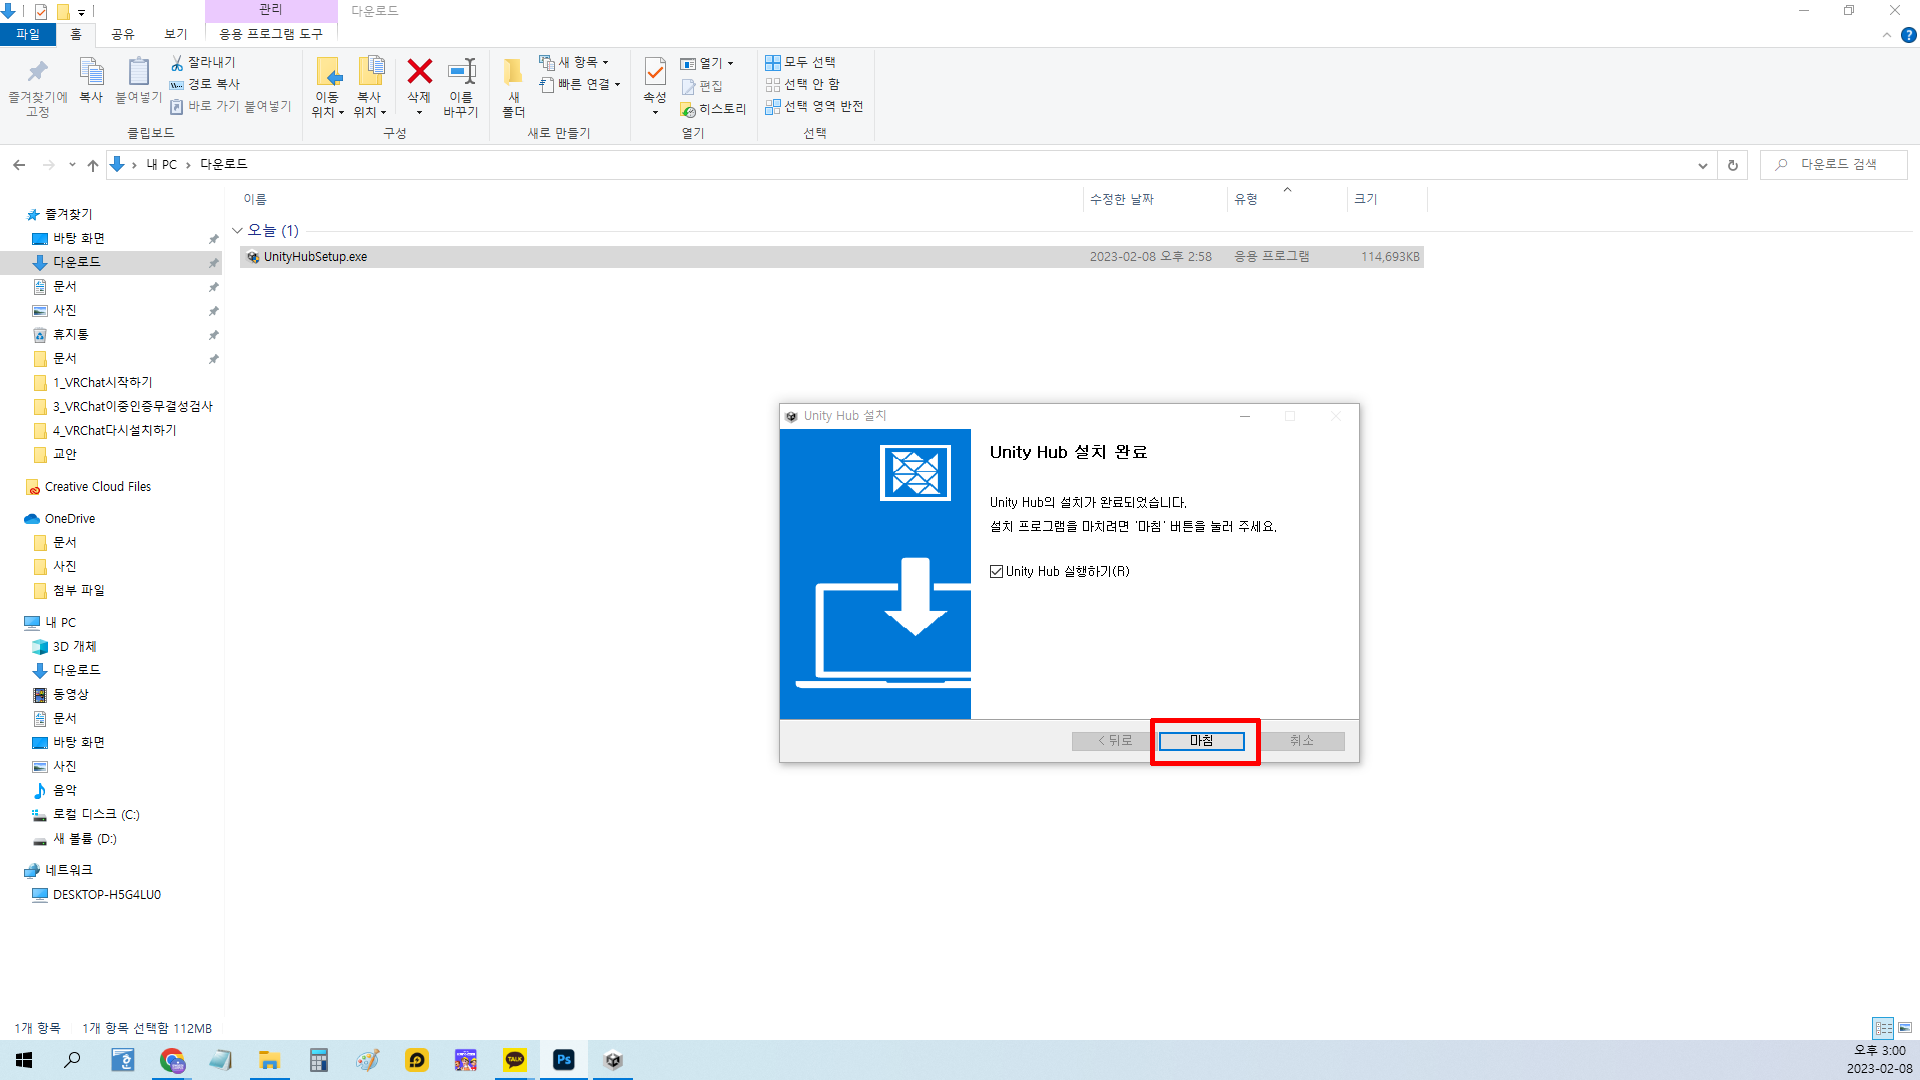This screenshot has height=1080, width=1920.
Task: Open the 파일 menu tab
Action: point(28,34)
